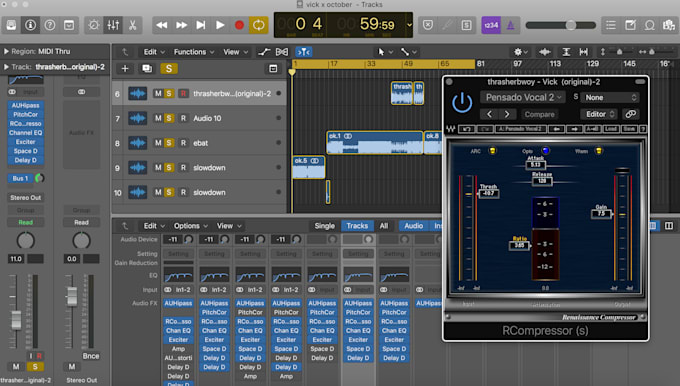
Task: Go to the next plugin preset arrow
Action: pyautogui.click(x=507, y=114)
